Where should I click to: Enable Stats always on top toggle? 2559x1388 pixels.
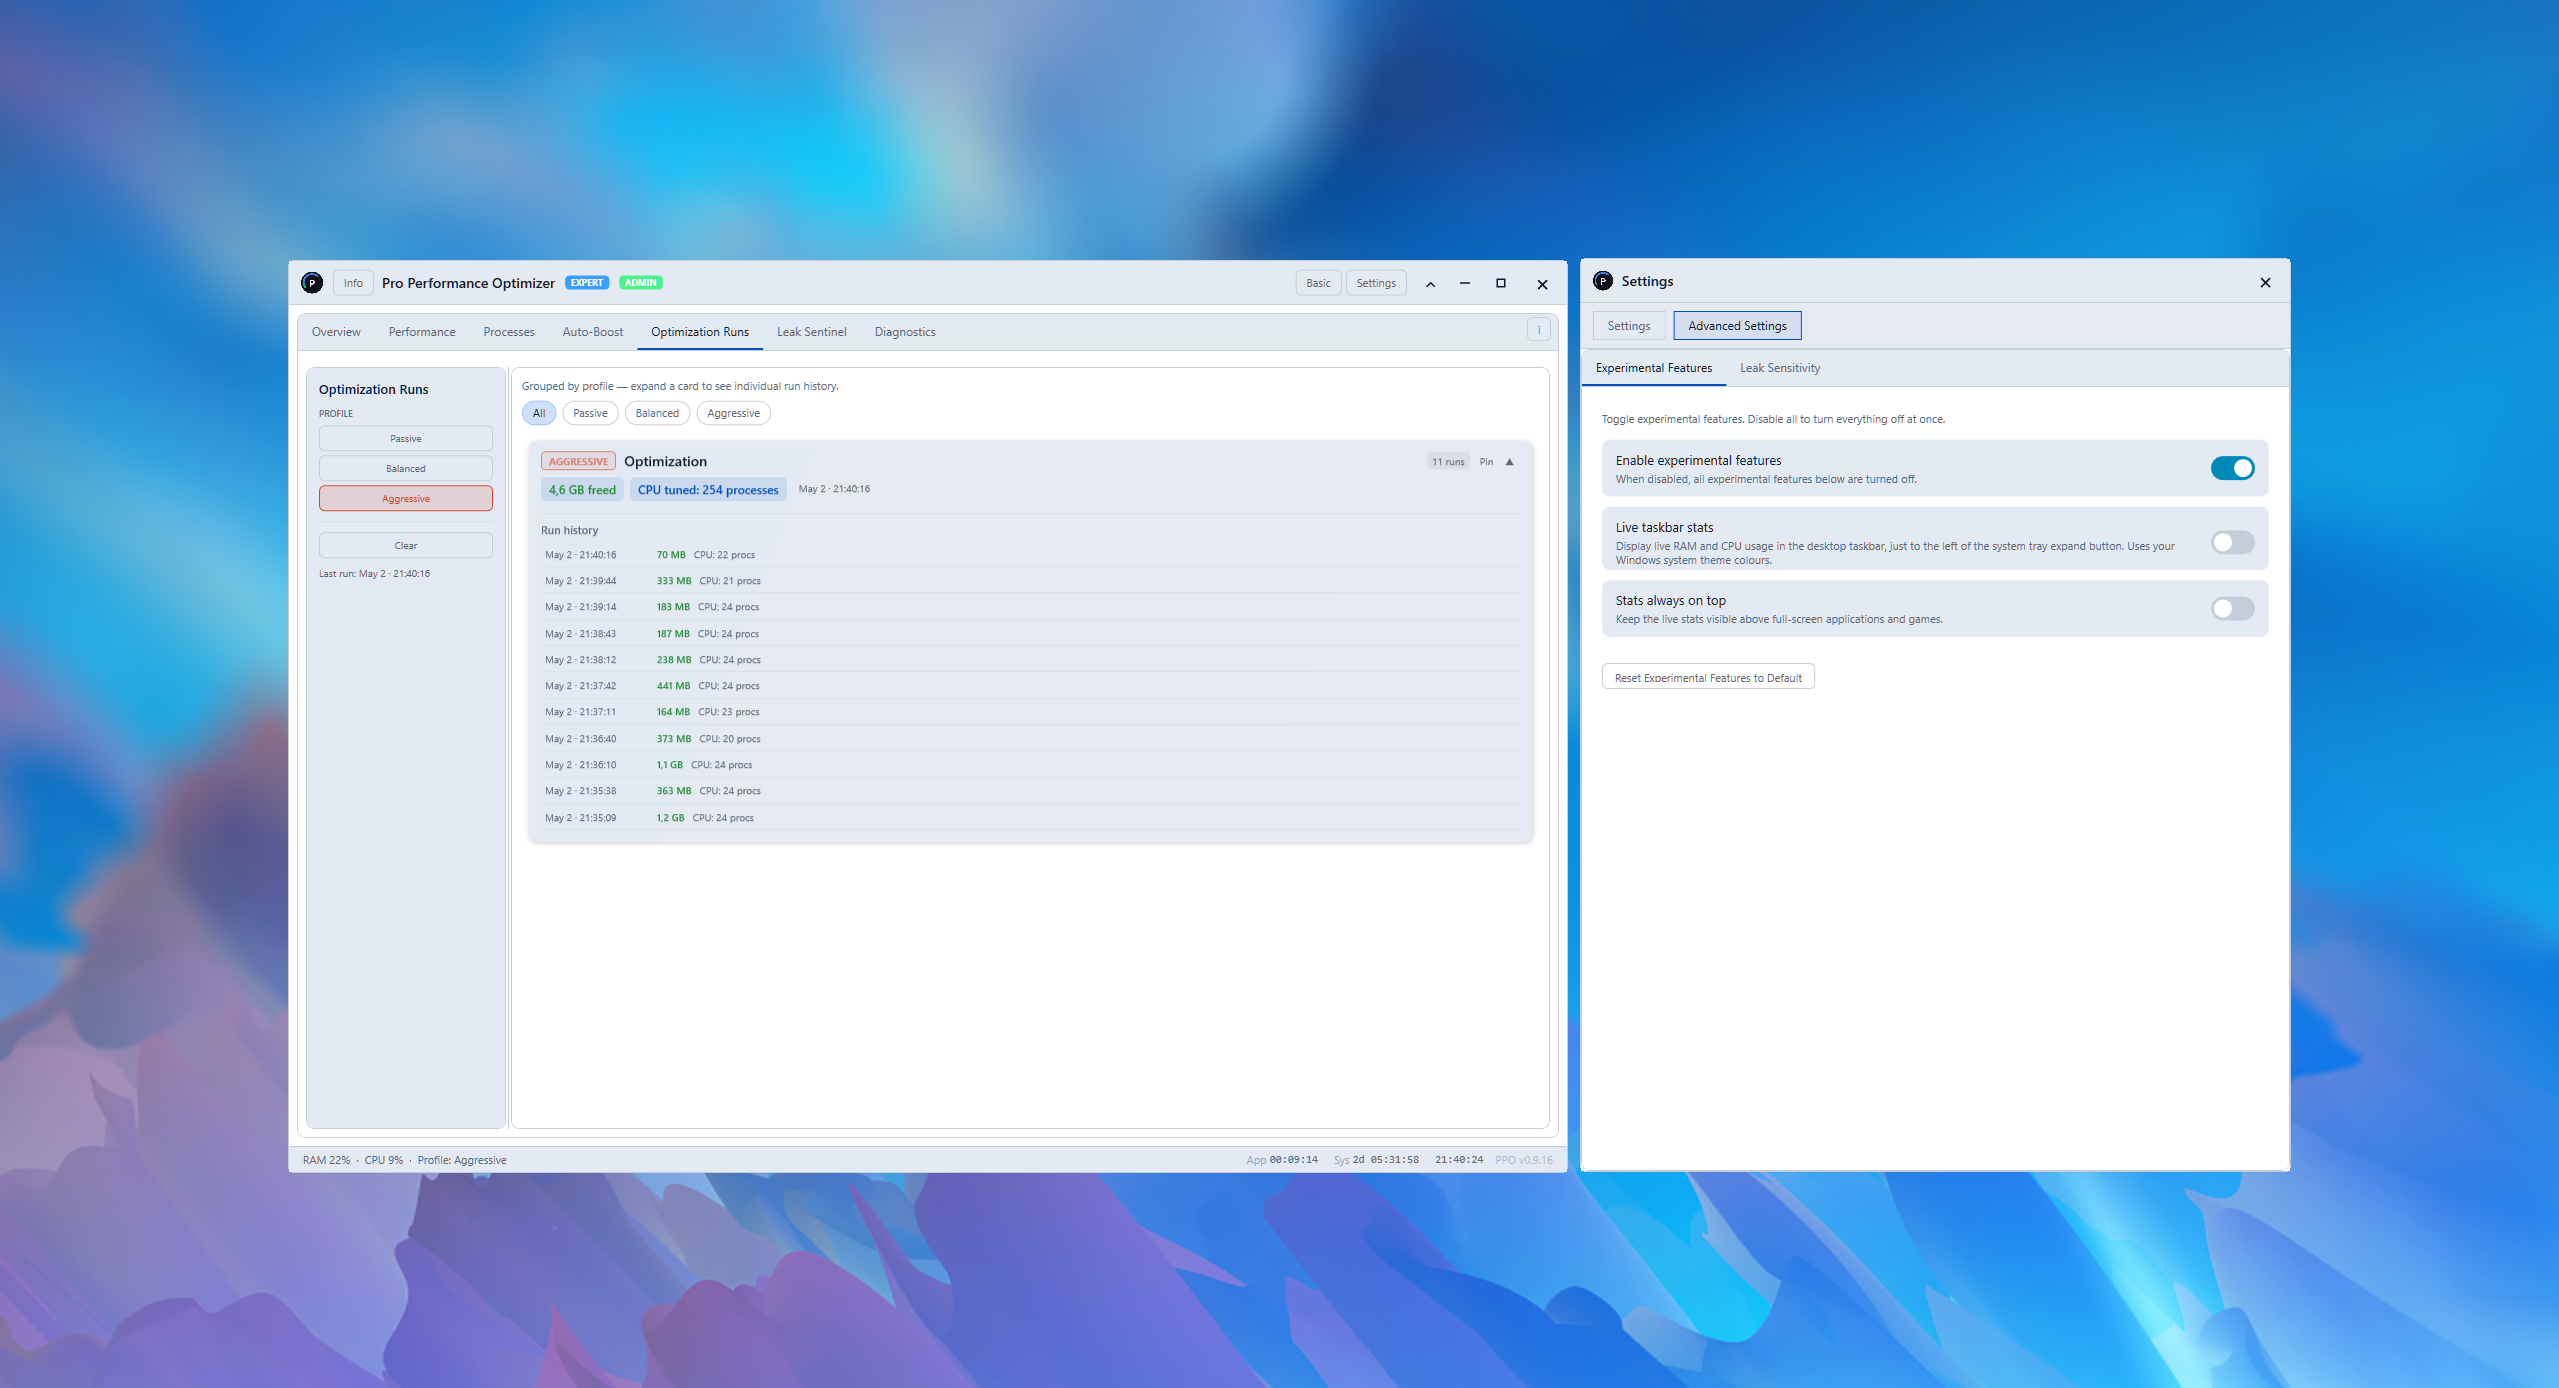(2232, 608)
